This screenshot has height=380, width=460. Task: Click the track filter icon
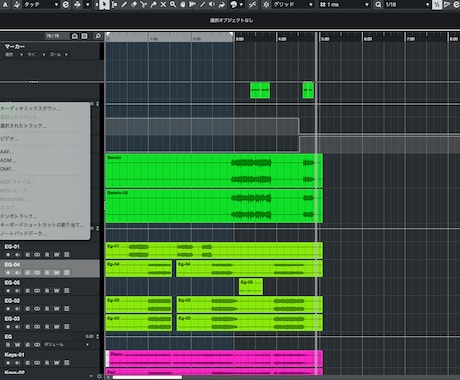tap(85, 36)
